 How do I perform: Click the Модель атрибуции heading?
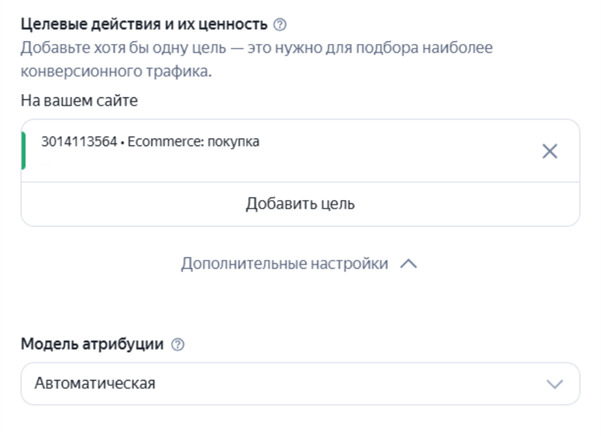point(92,344)
